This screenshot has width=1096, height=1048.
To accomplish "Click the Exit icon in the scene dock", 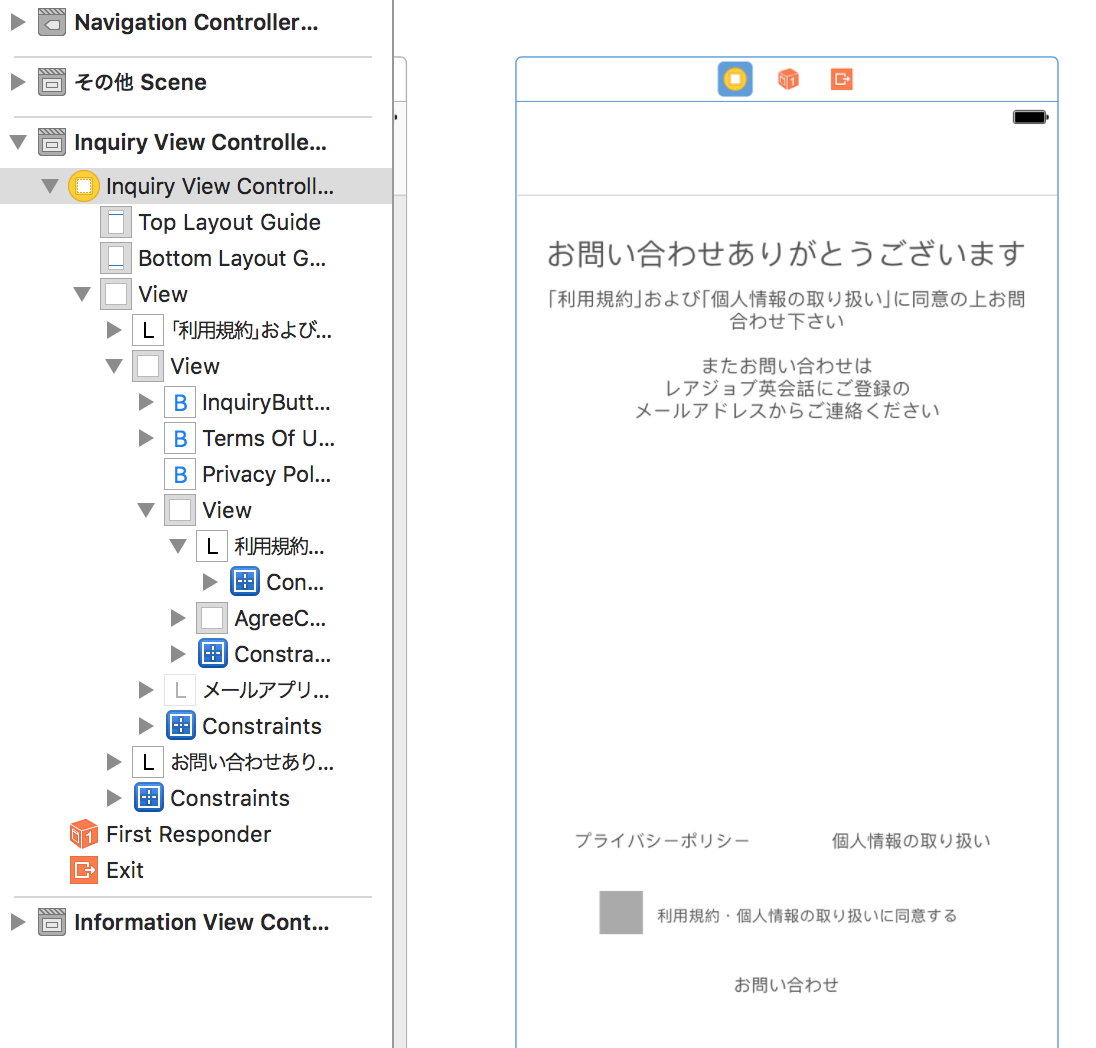I will pos(841,79).
